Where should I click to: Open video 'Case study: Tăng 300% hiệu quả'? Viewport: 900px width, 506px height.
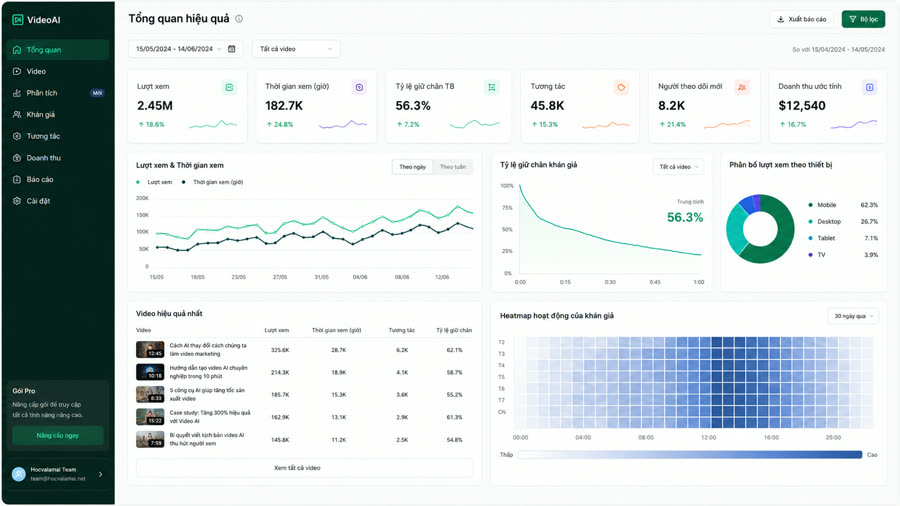tap(210, 417)
